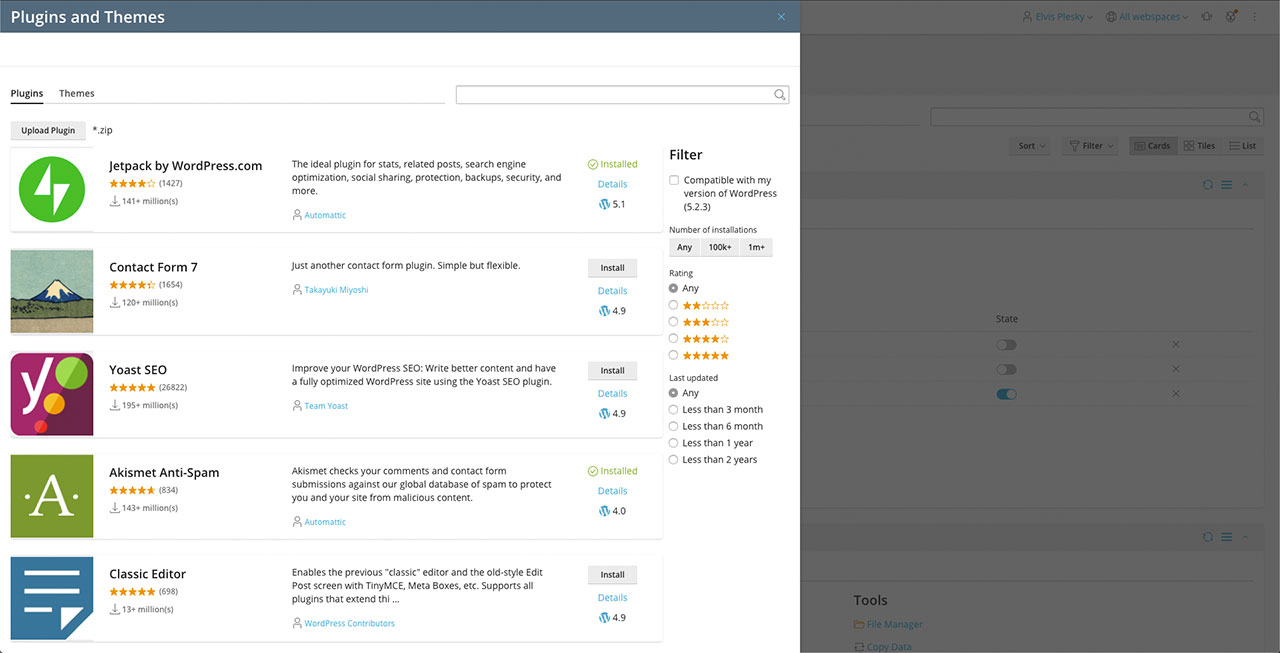Click the magnifier icon in plugin search
Viewport: 1280px width, 653px height.
pos(780,95)
